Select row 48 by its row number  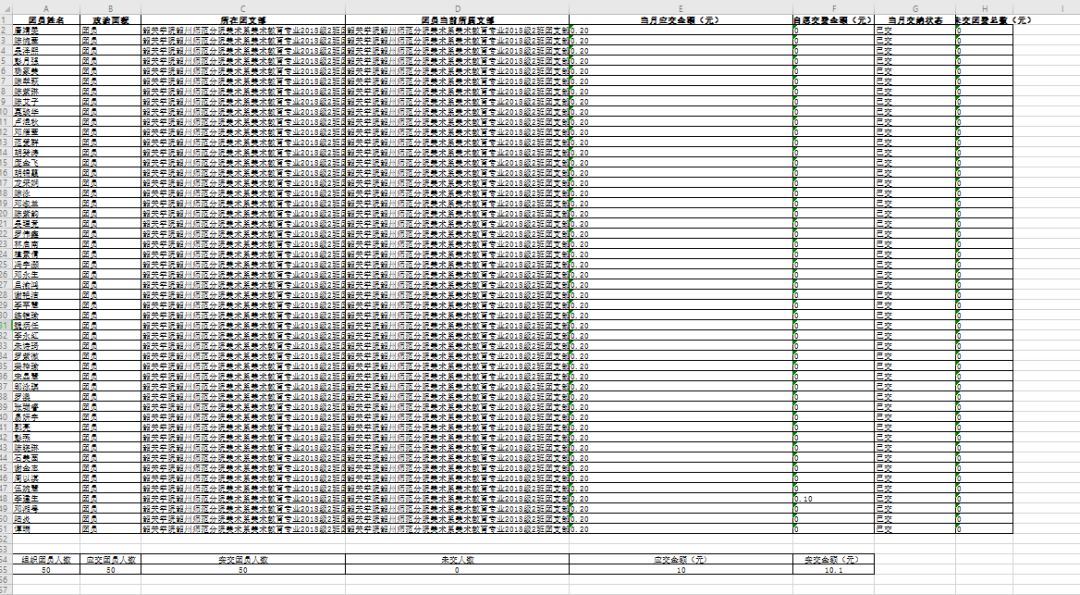[x=6, y=499]
